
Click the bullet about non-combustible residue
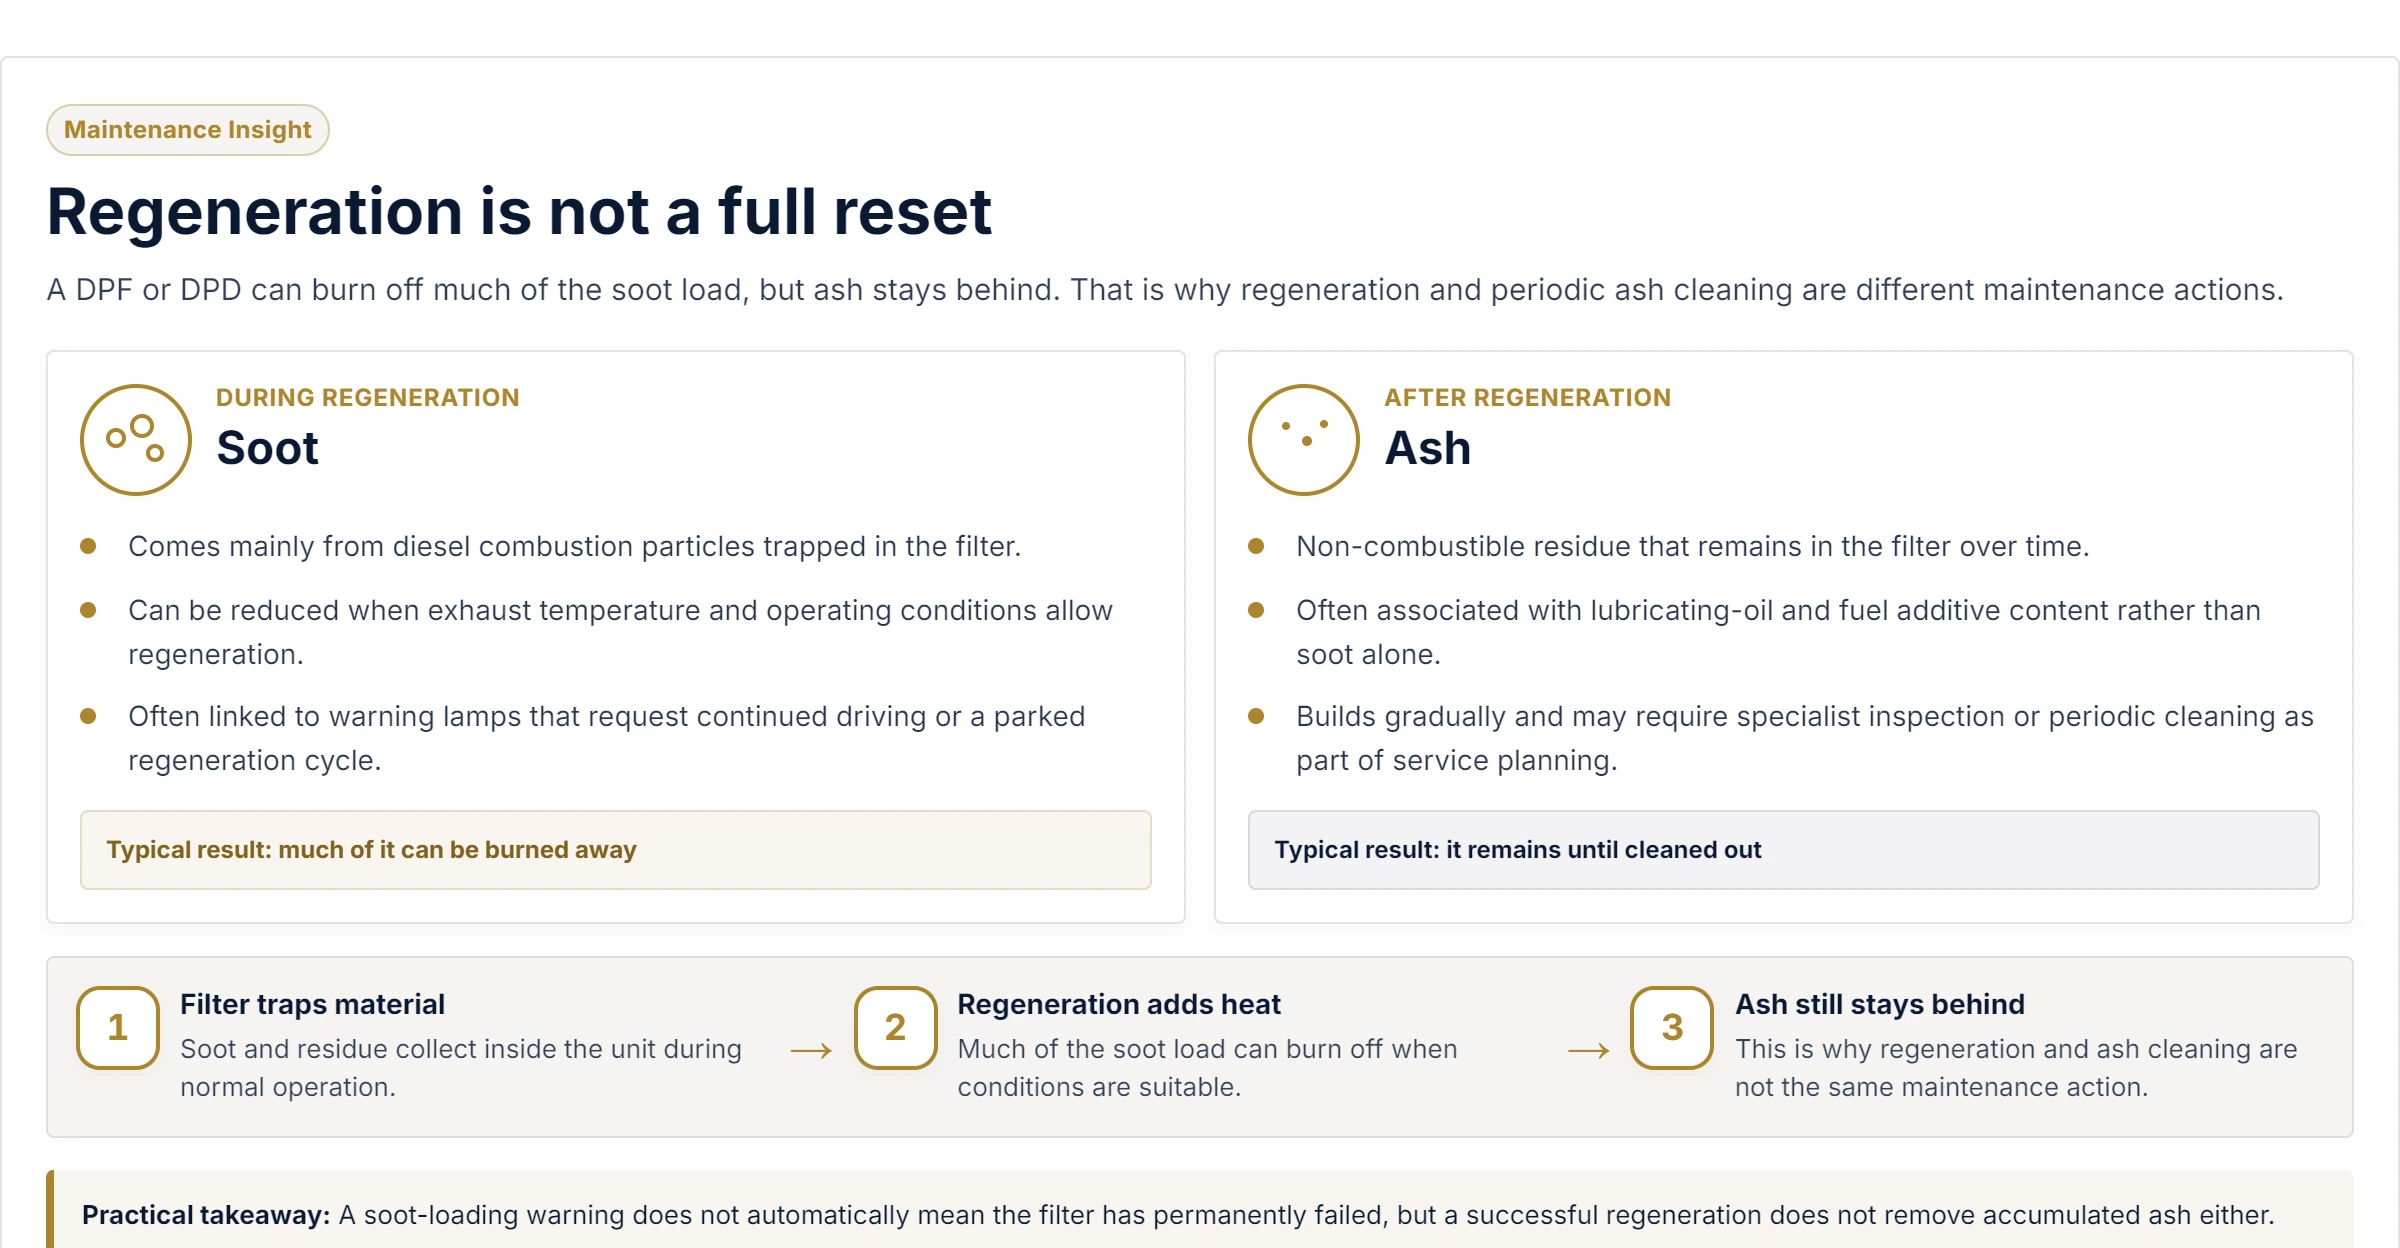(1693, 546)
